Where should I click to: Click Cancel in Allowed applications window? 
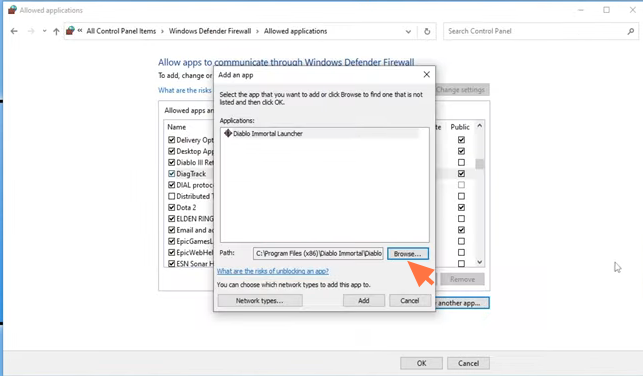468,363
